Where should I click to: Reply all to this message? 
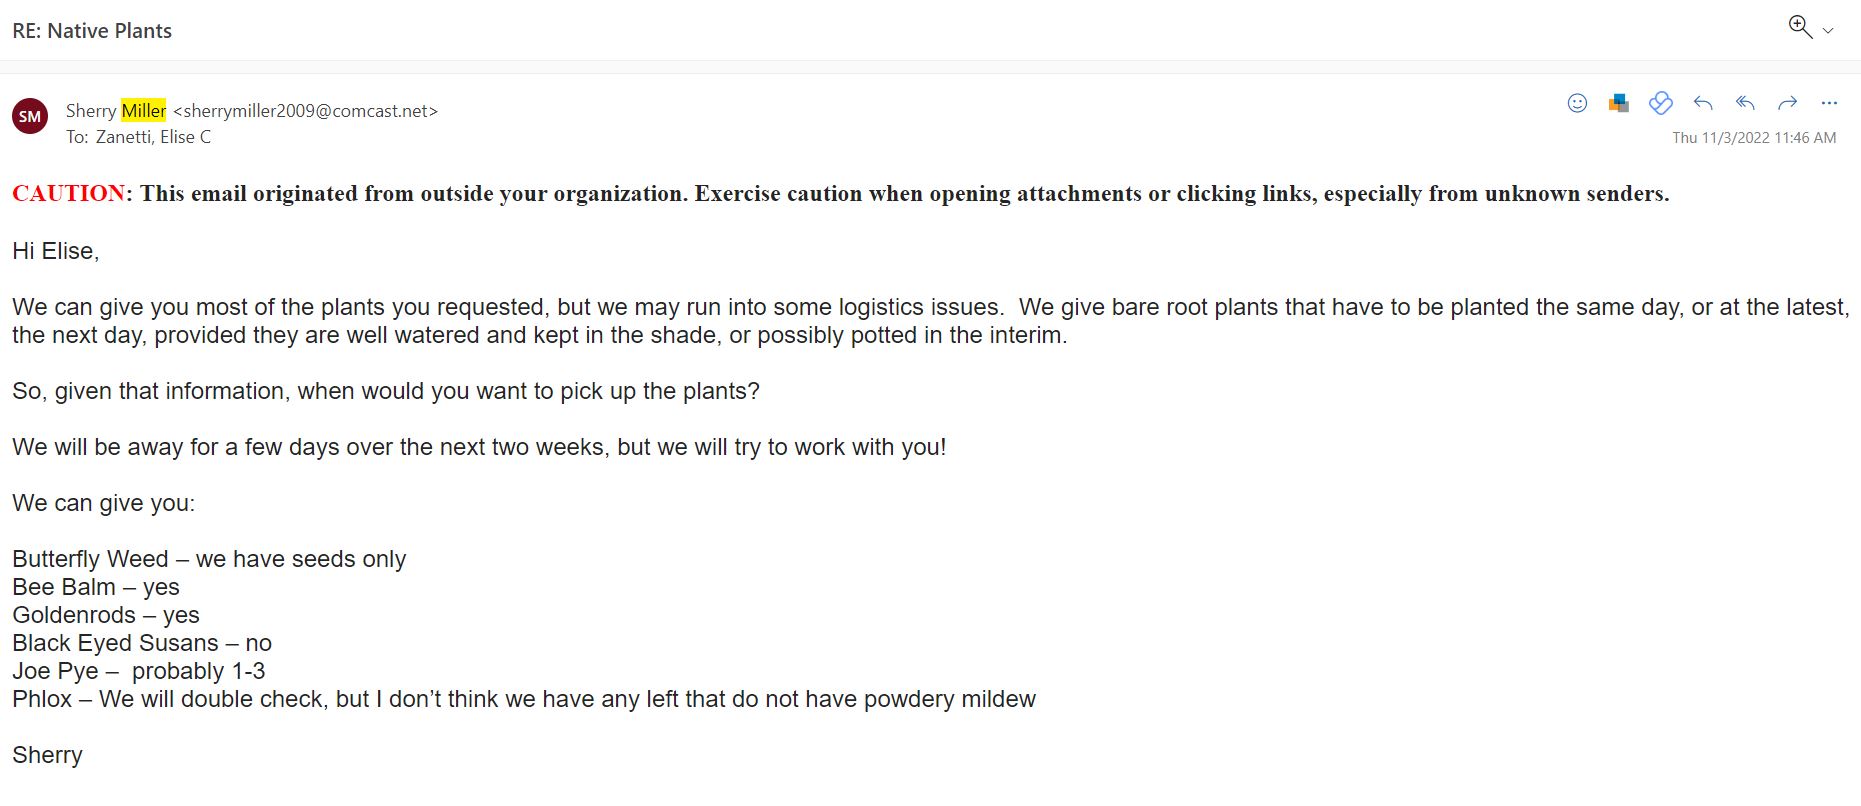coord(1745,103)
